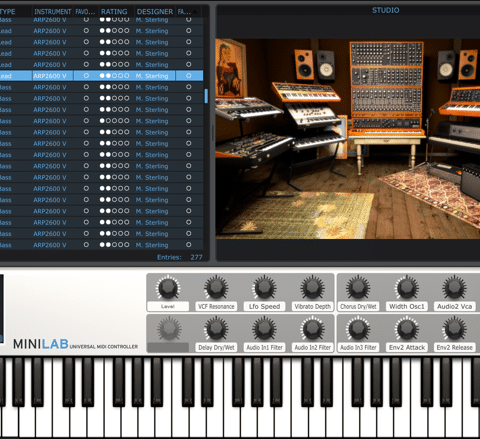The height and width of the screenshot is (439, 480).
Task: Sort by the FAVO... column header
Action: (85, 12)
